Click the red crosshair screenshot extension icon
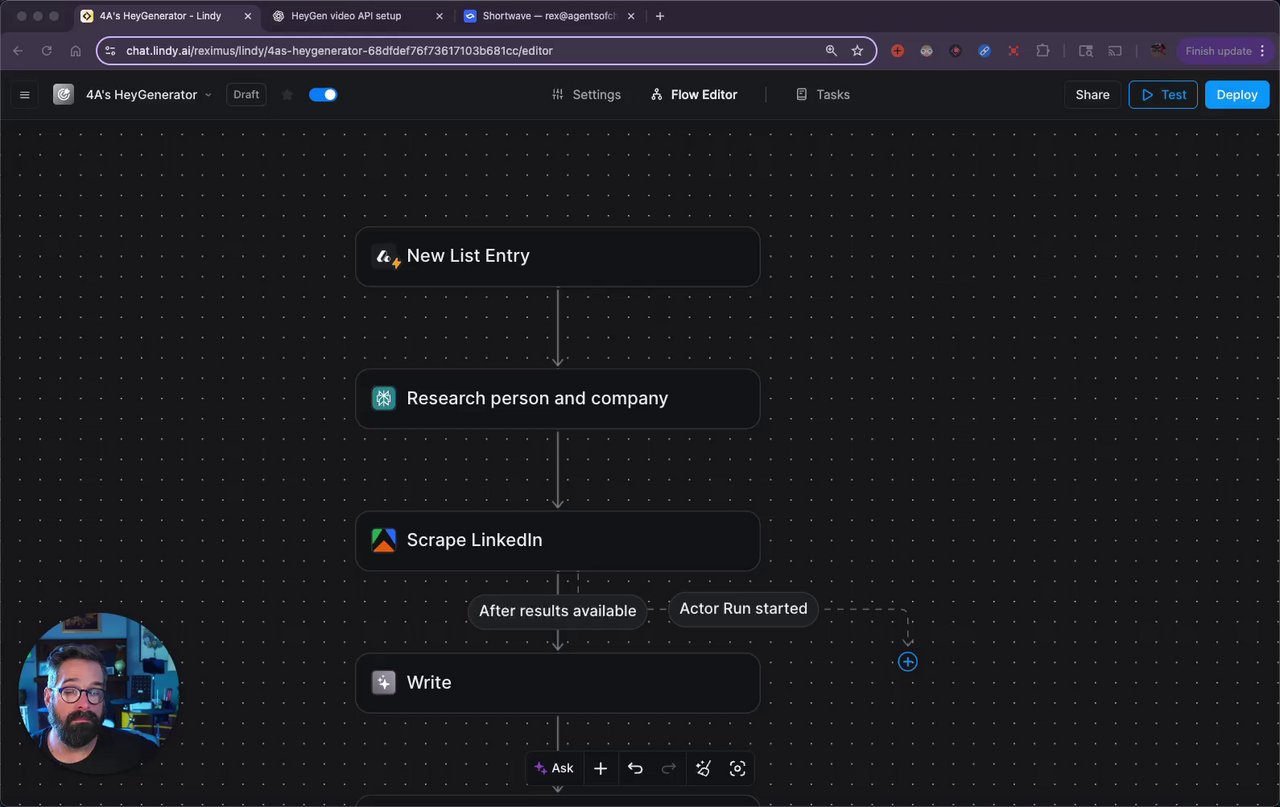This screenshot has height=807, width=1280. tap(1013, 51)
